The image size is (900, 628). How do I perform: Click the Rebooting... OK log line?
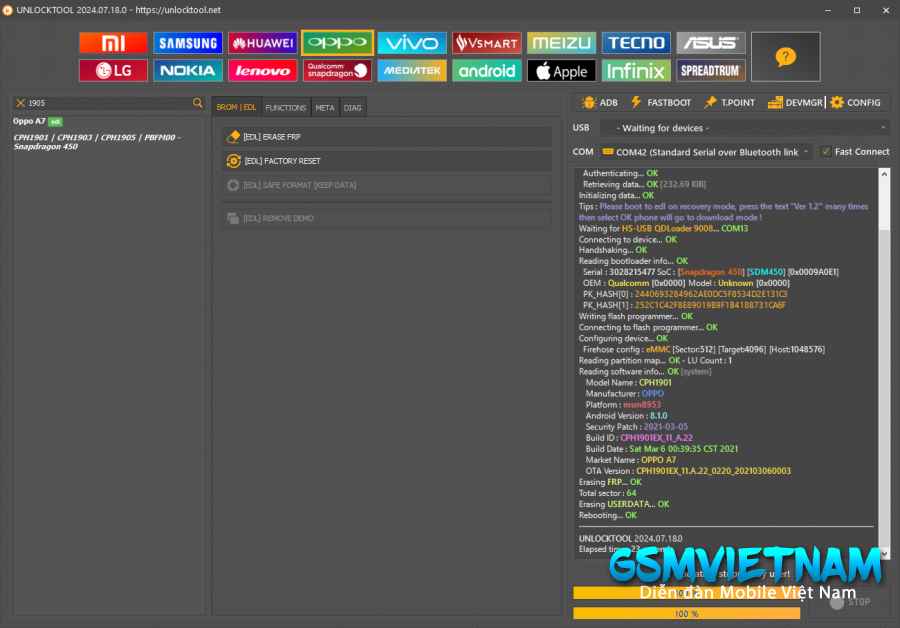tap(608, 515)
